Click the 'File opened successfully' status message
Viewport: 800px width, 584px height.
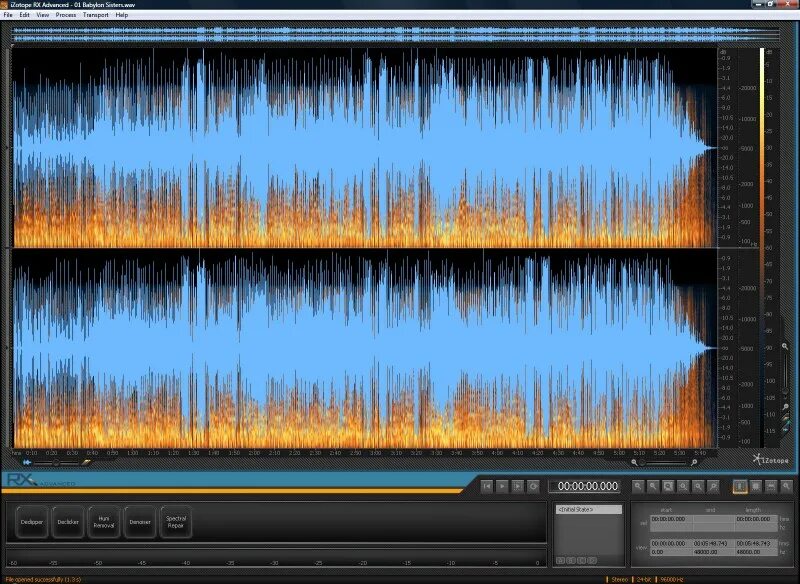(42, 580)
